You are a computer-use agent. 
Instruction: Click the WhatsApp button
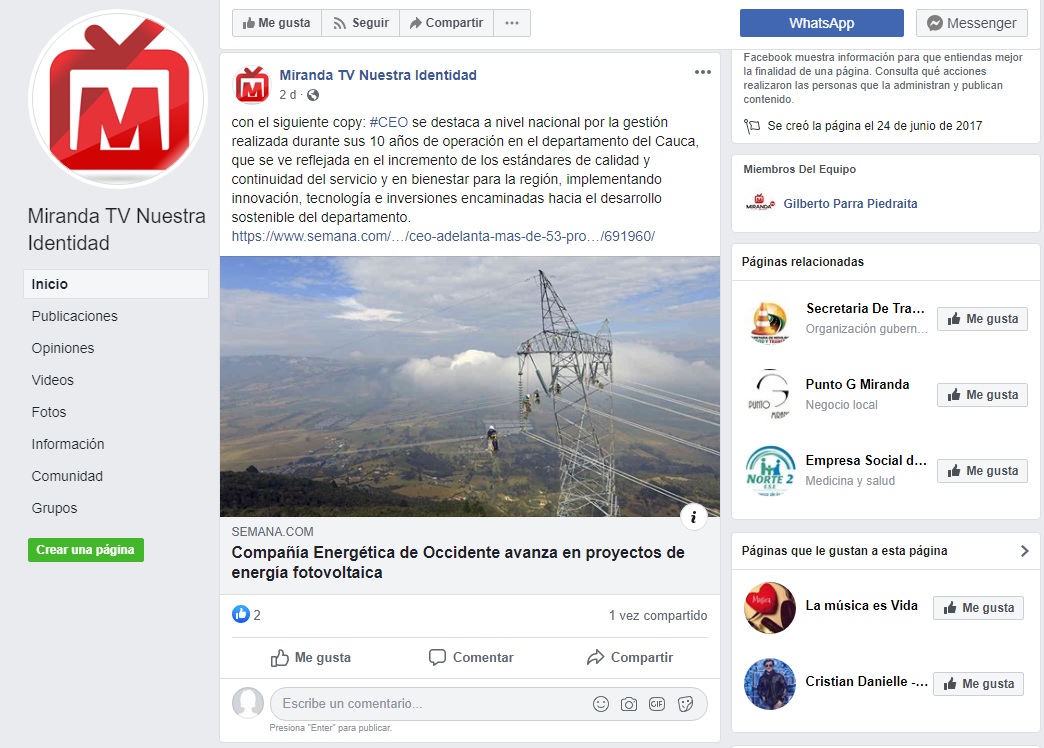tap(822, 23)
